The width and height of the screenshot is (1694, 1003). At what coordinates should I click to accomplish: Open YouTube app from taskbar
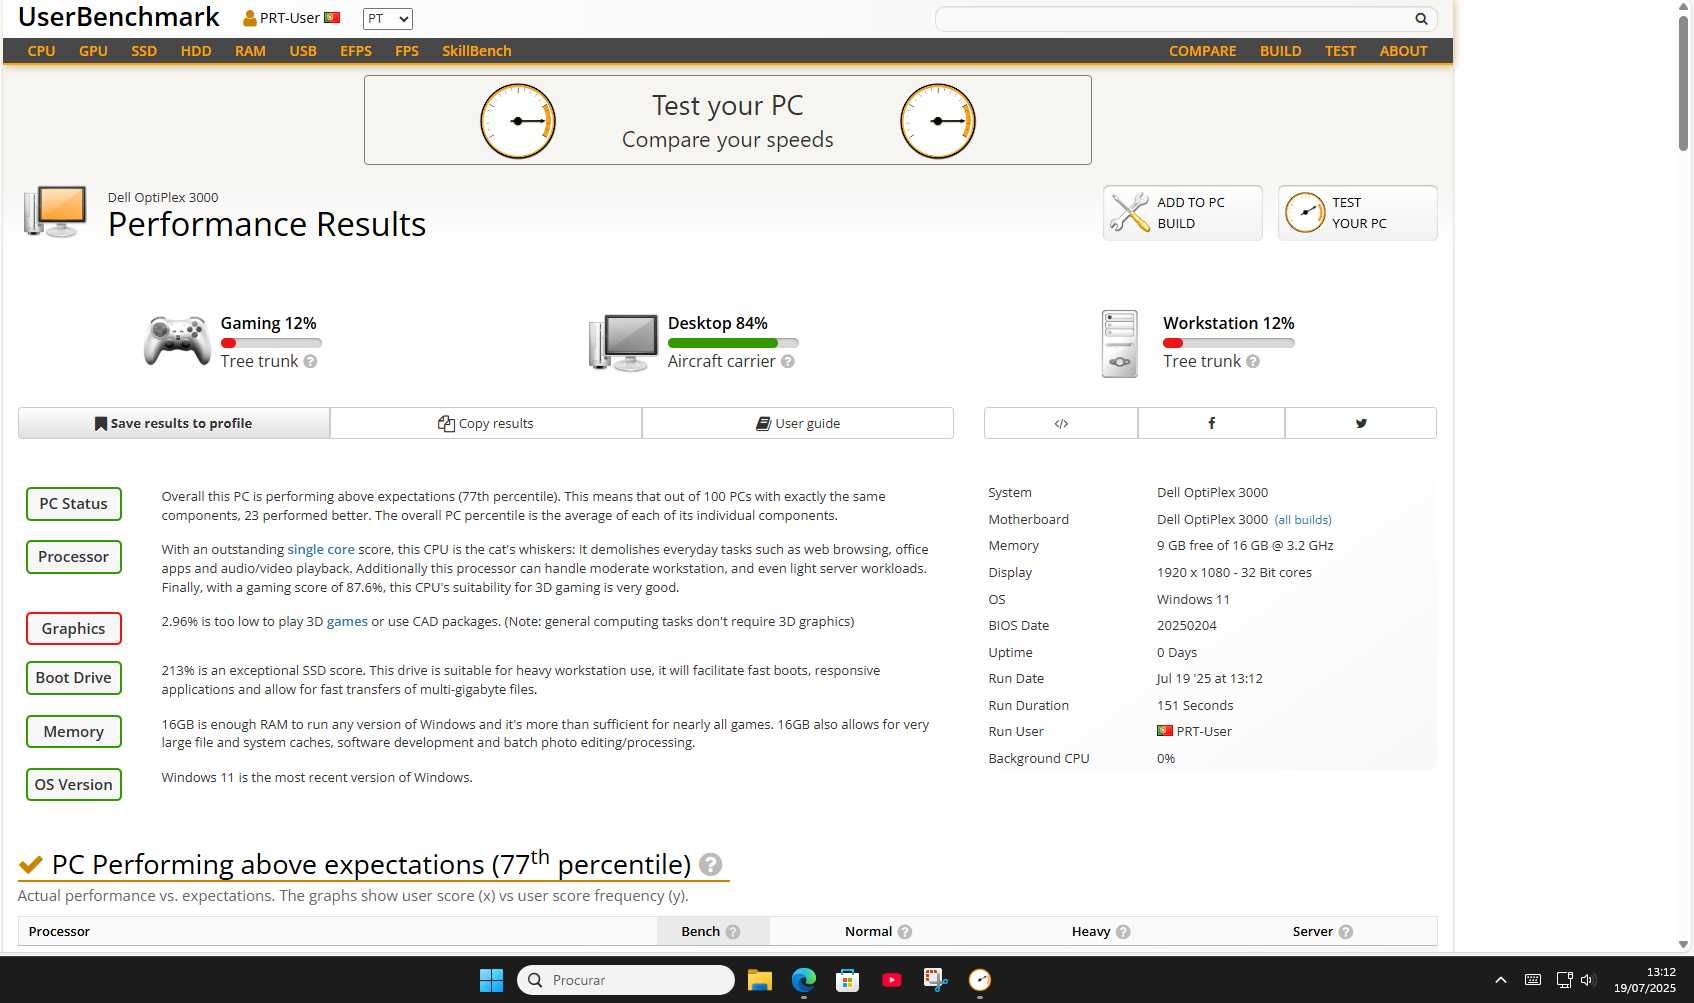point(892,980)
